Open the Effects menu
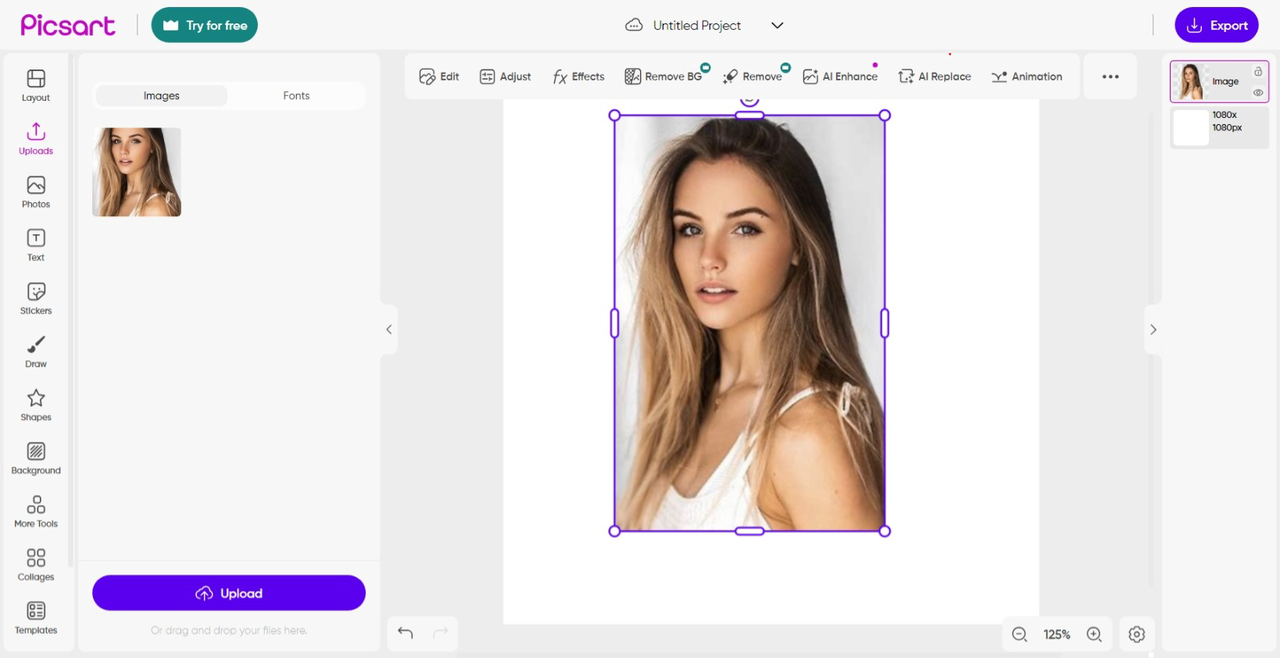 coord(578,76)
